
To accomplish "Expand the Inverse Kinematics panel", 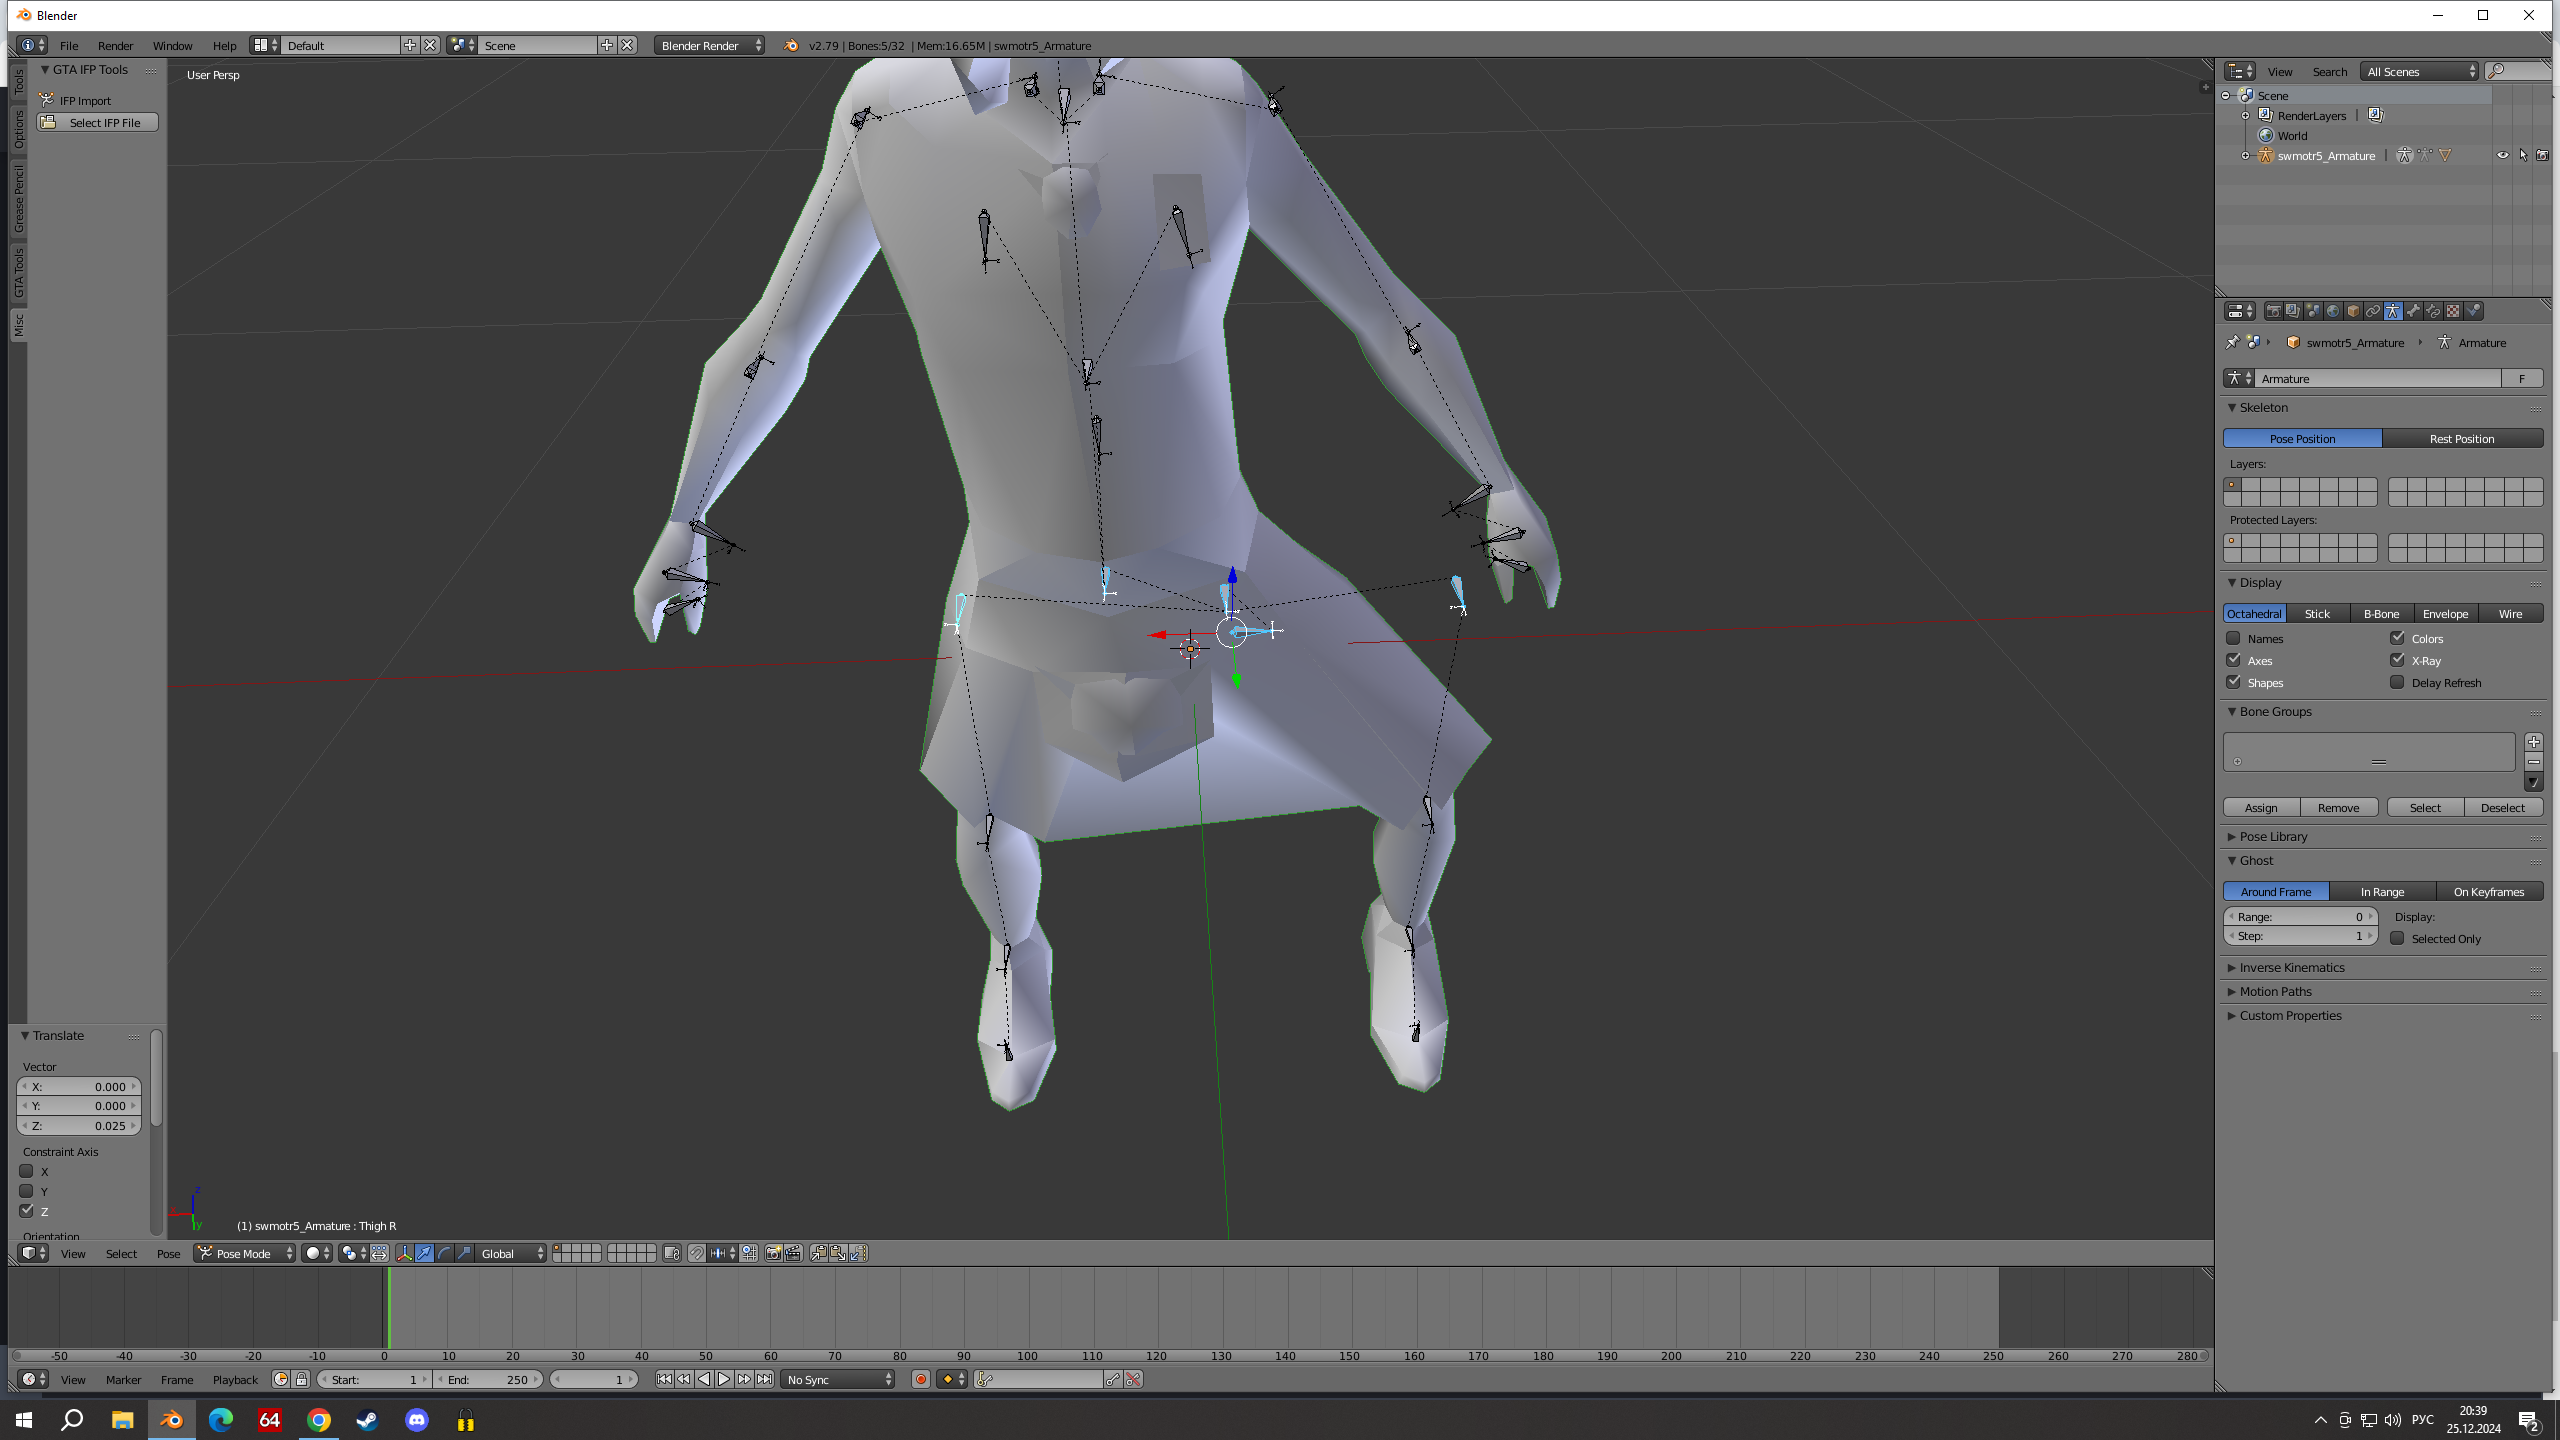I will [x=2291, y=967].
